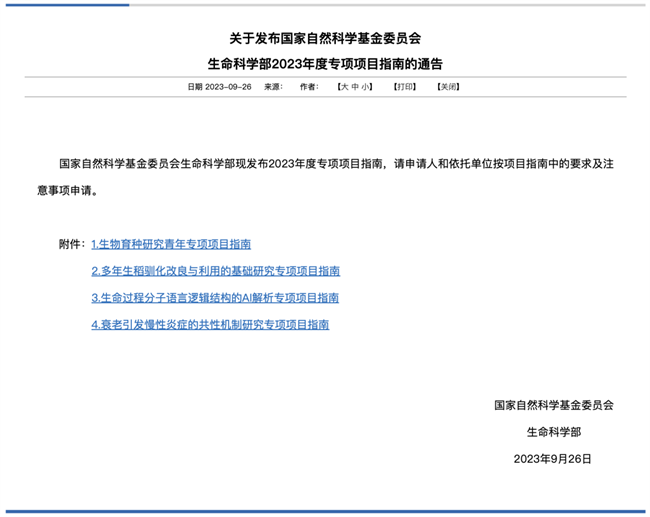This screenshot has height=517, width=650.
Task: Set font size to medium (中)
Action: coord(354,87)
